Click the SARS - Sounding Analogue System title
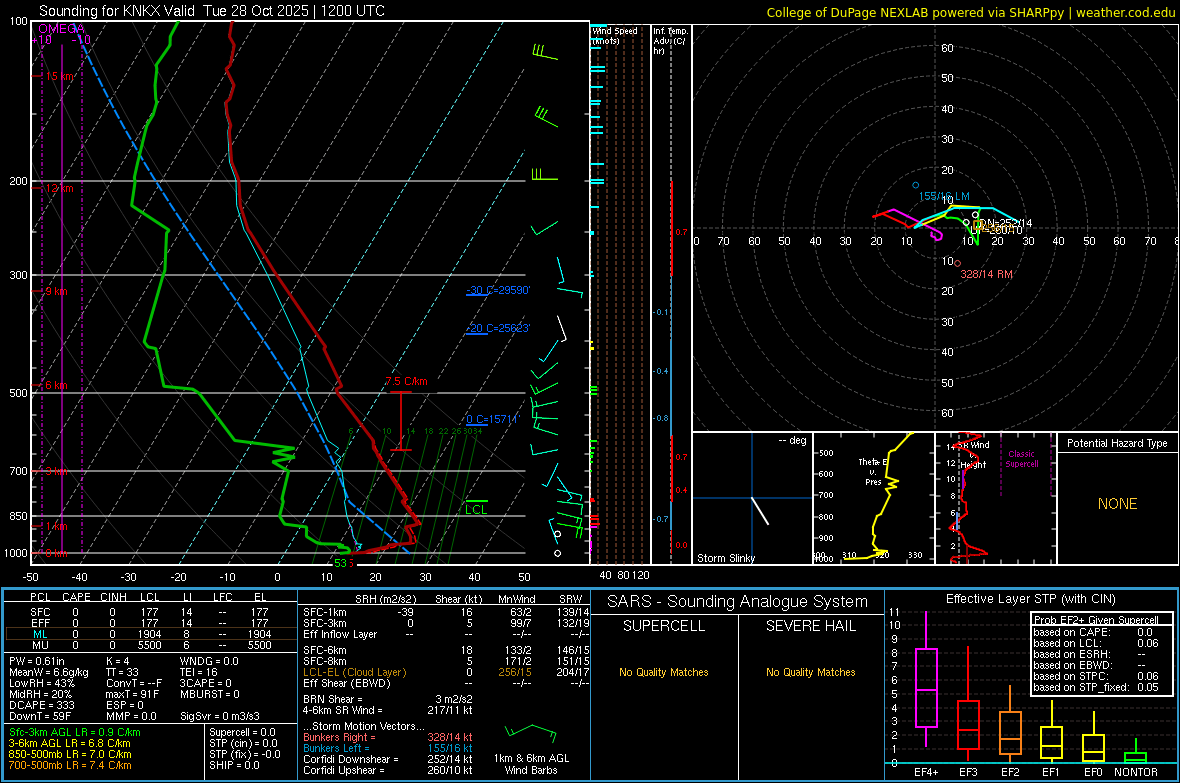1180x783 pixels. tap(738, 602)
